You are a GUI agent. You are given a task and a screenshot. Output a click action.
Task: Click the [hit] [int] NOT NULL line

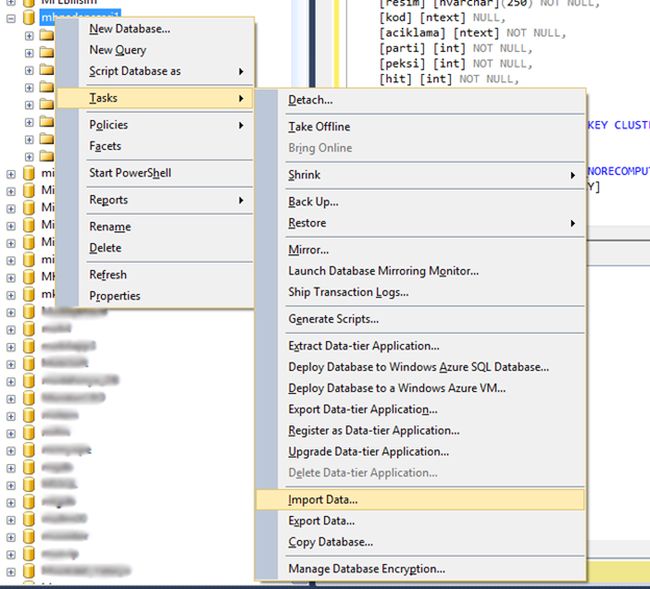click(x=449, y=79)
